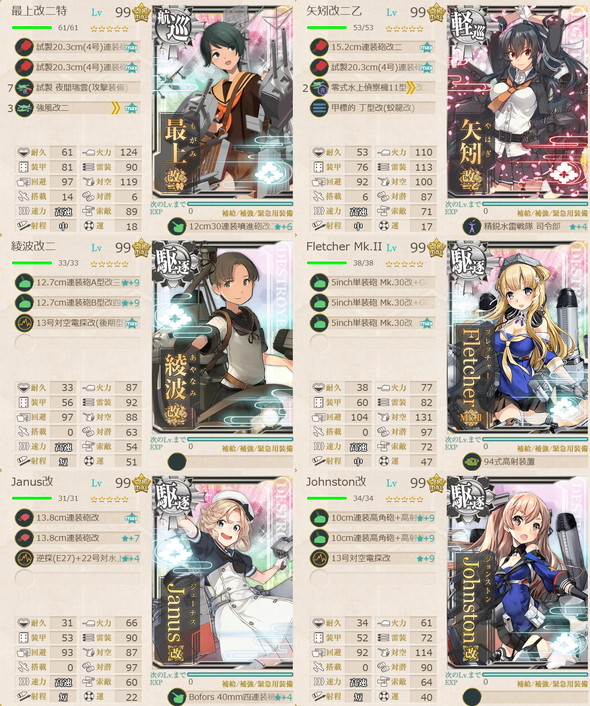
Task: Select the 甲標的 丁型改 midget submarine icon
Action: [x=319, y=108]
